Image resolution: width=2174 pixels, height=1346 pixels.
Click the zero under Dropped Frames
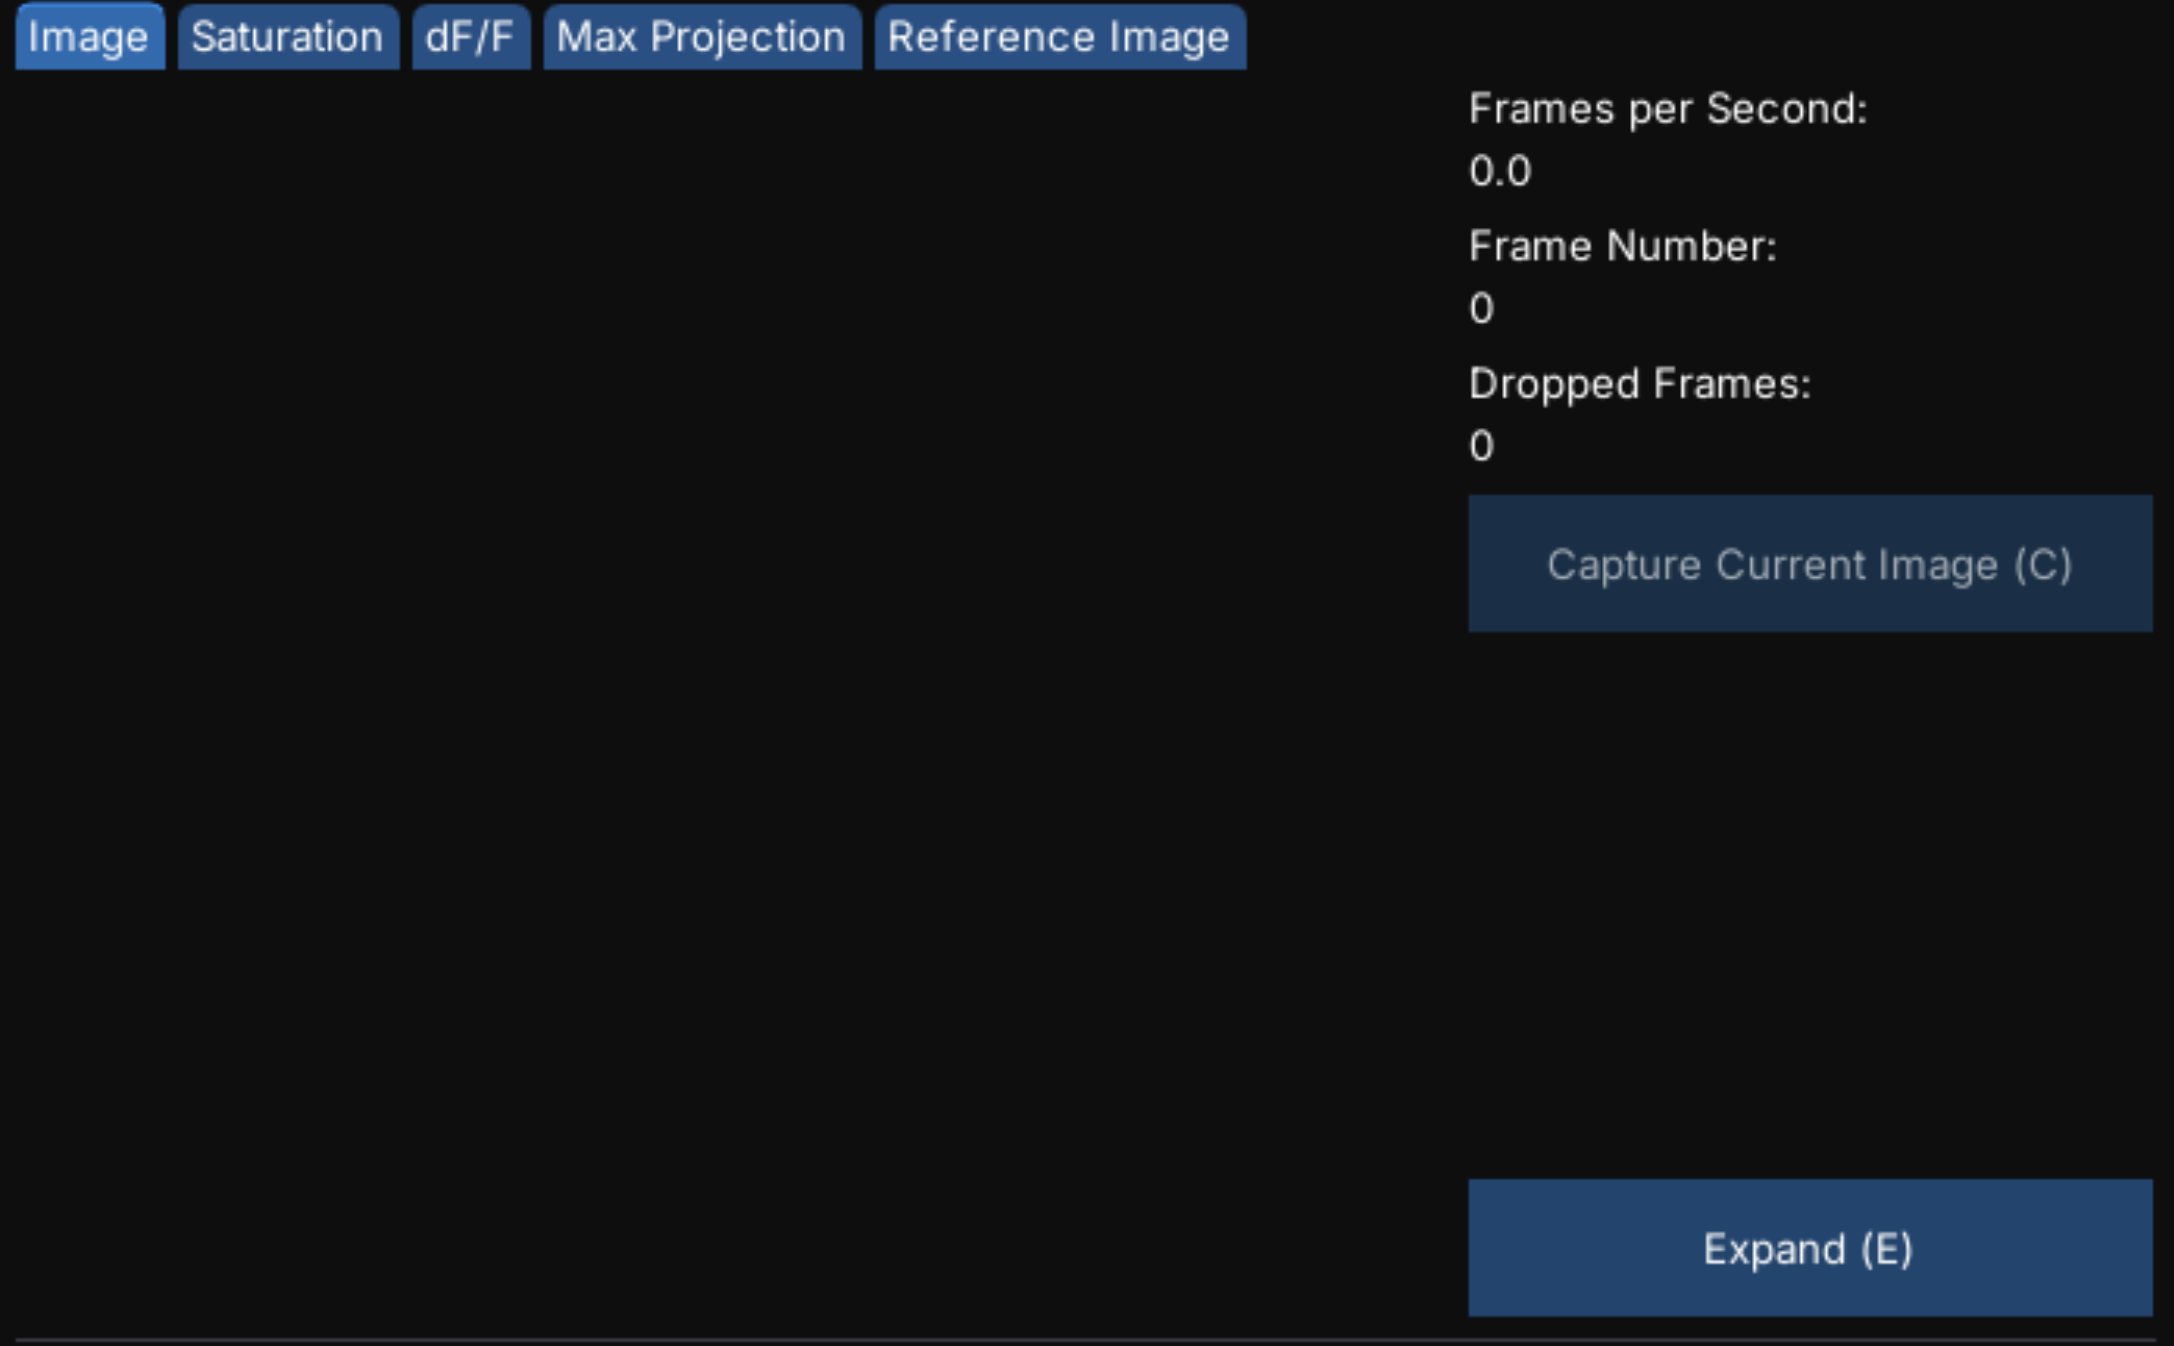click(1481, 446)
